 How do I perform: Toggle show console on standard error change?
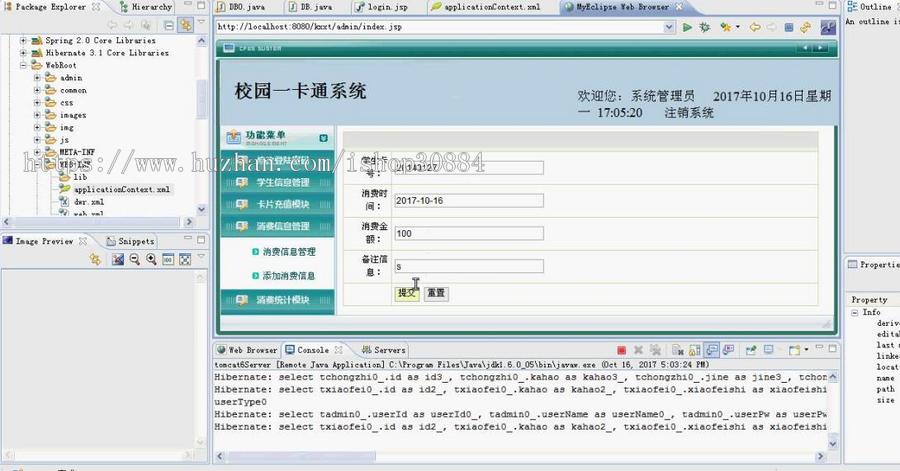[x=728, y=349]
